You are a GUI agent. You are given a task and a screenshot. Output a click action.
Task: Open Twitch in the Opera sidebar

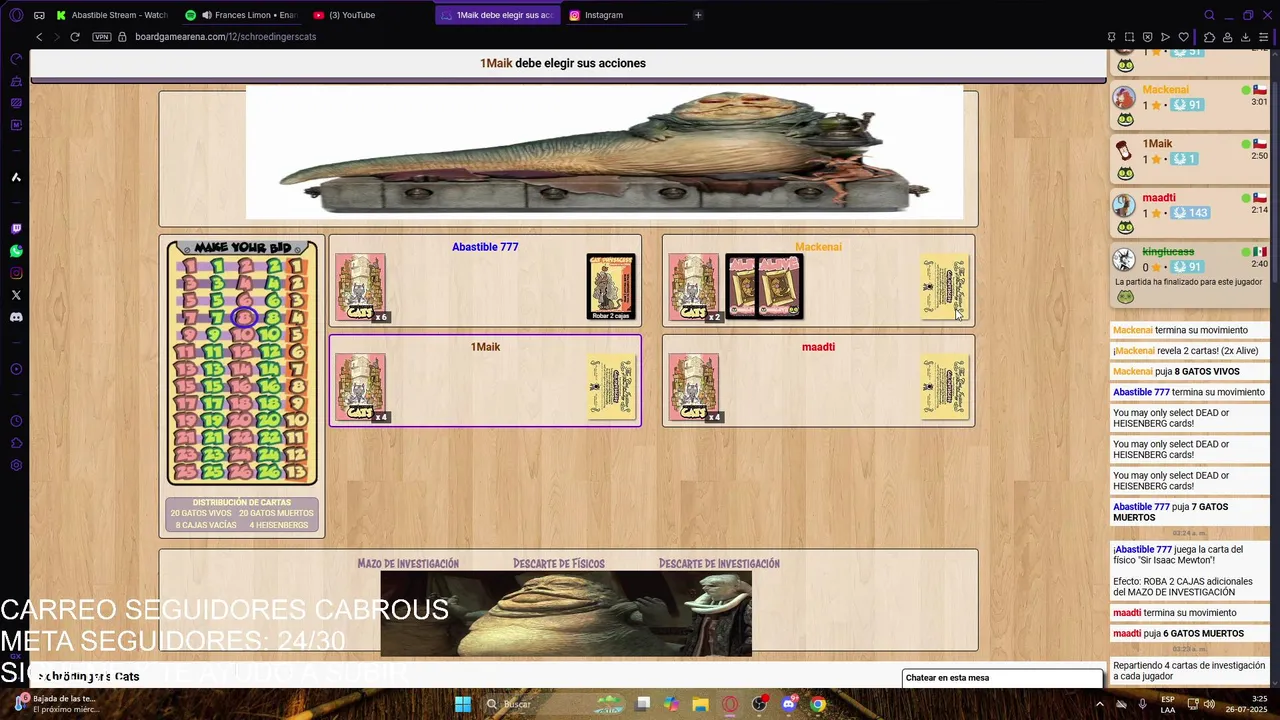[16, 229]
